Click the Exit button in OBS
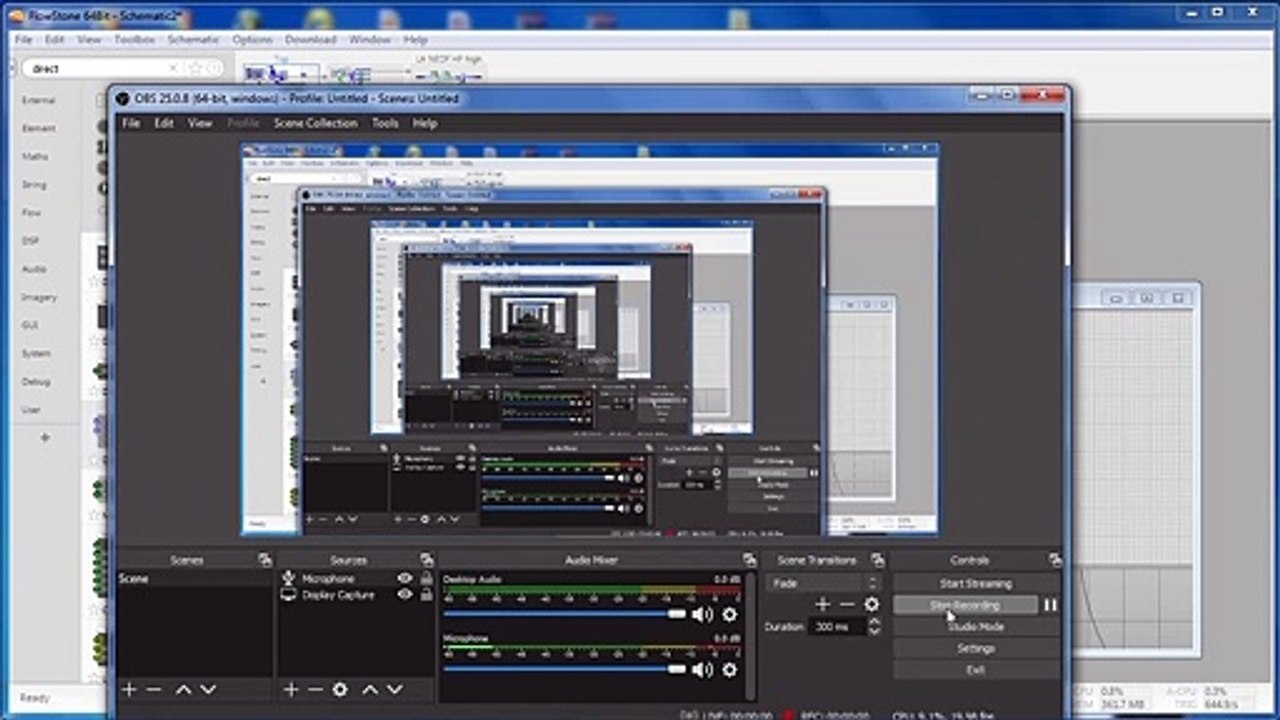The image size is (1280, 720). [975, 669]
